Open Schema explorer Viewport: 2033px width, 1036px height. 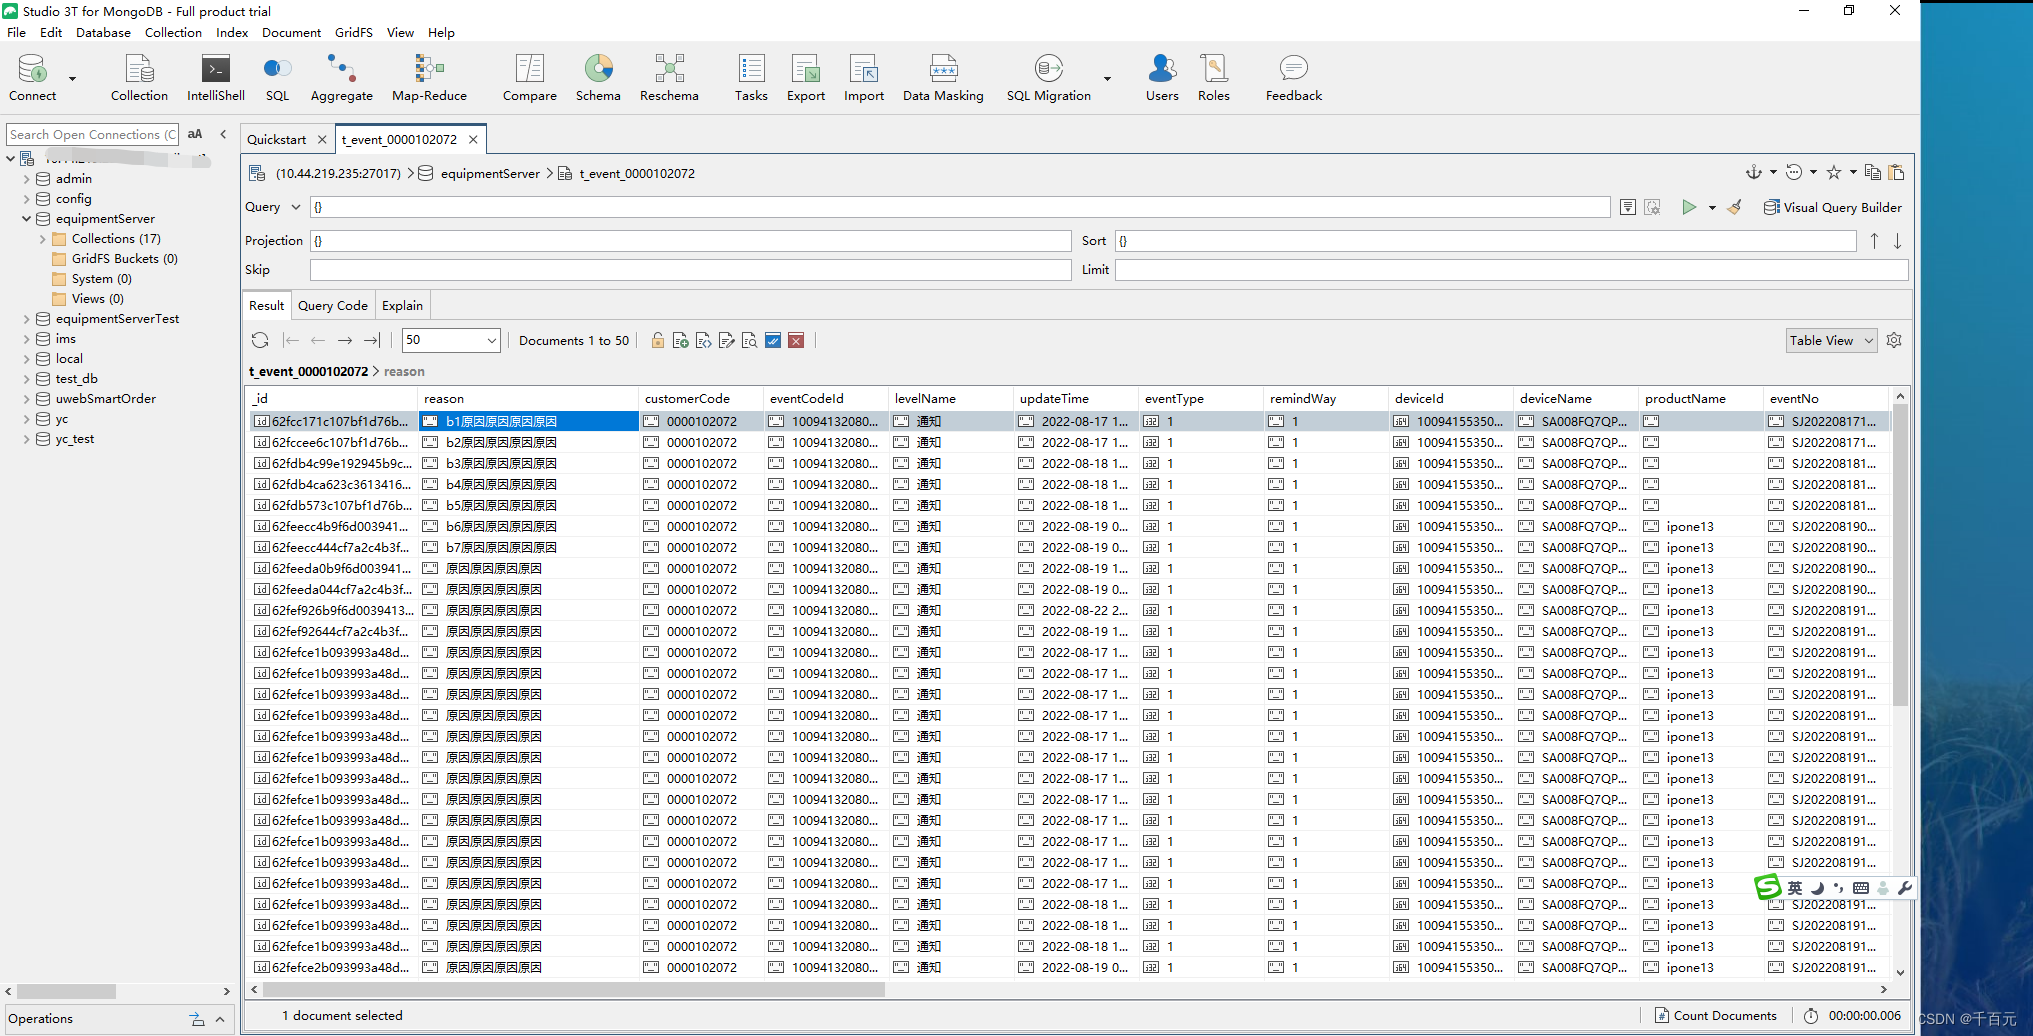click(x=598, y=78)
